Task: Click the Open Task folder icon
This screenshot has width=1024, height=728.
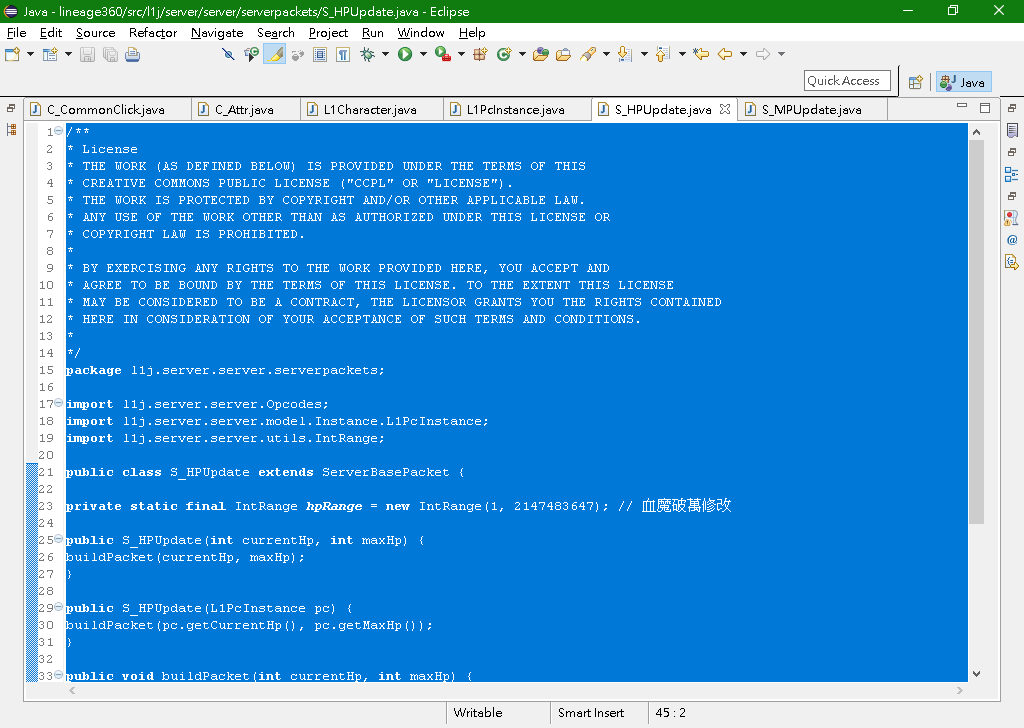Action: point(563,55)
